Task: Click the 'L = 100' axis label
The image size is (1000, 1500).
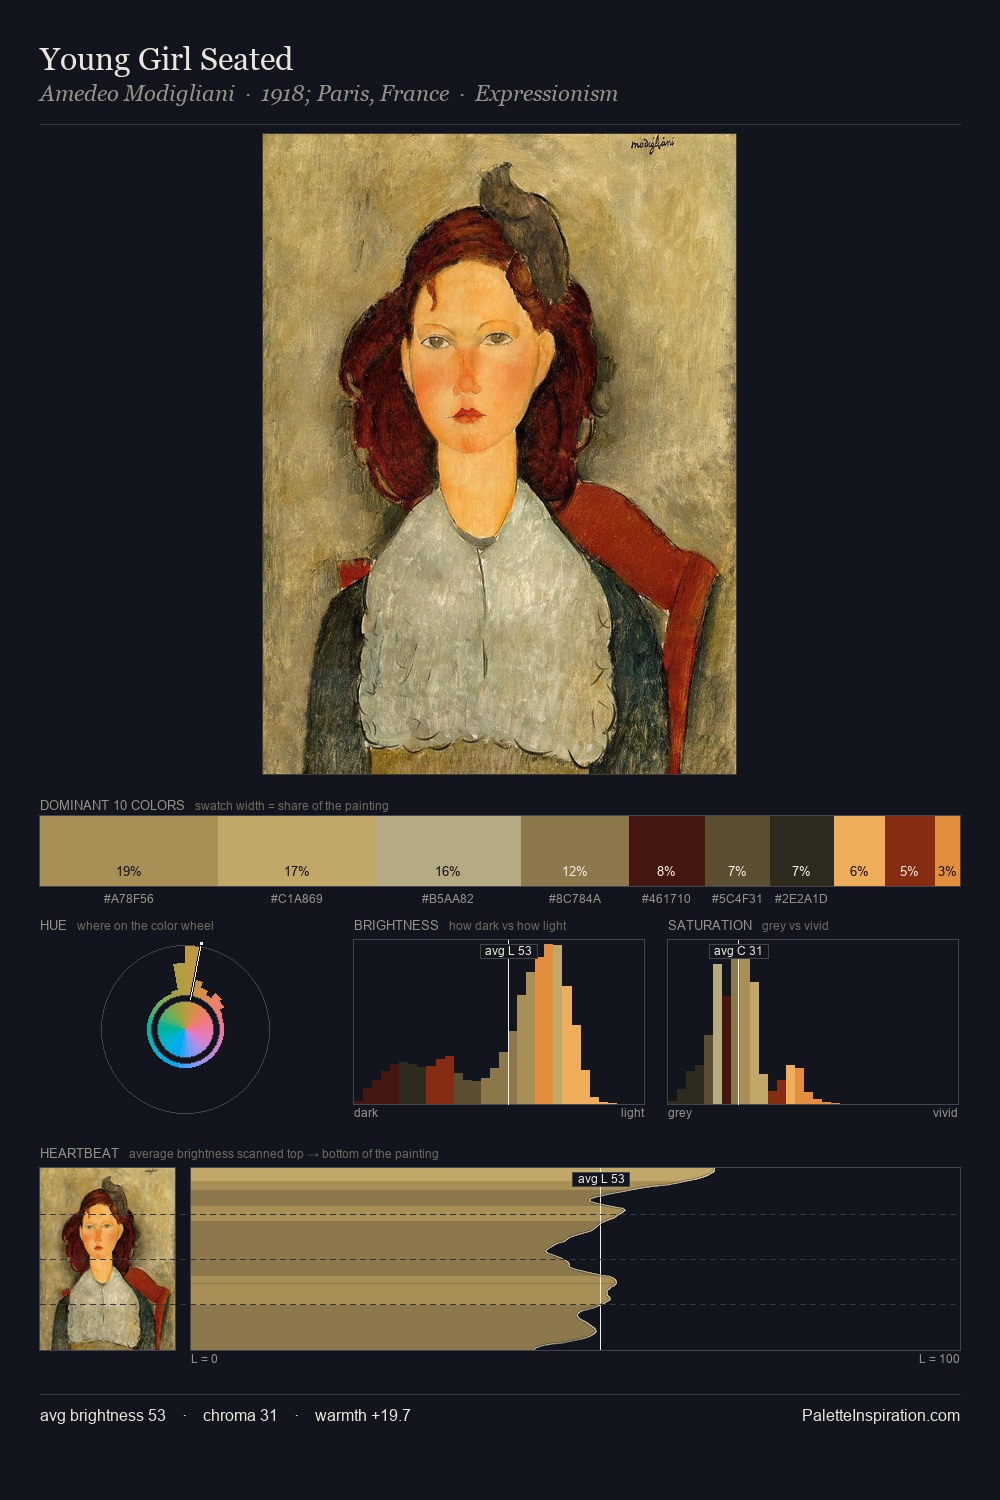Action: coord(939,1359)
